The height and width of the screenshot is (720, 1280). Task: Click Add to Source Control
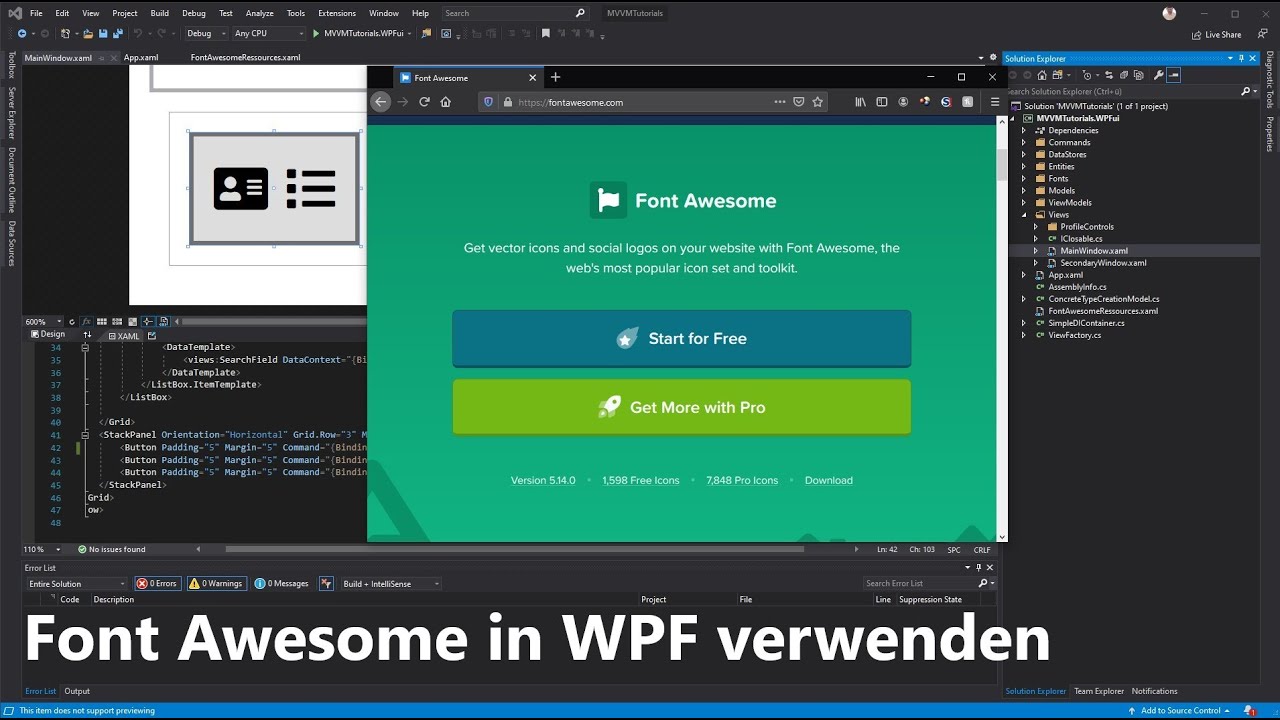coord(1180,710)
